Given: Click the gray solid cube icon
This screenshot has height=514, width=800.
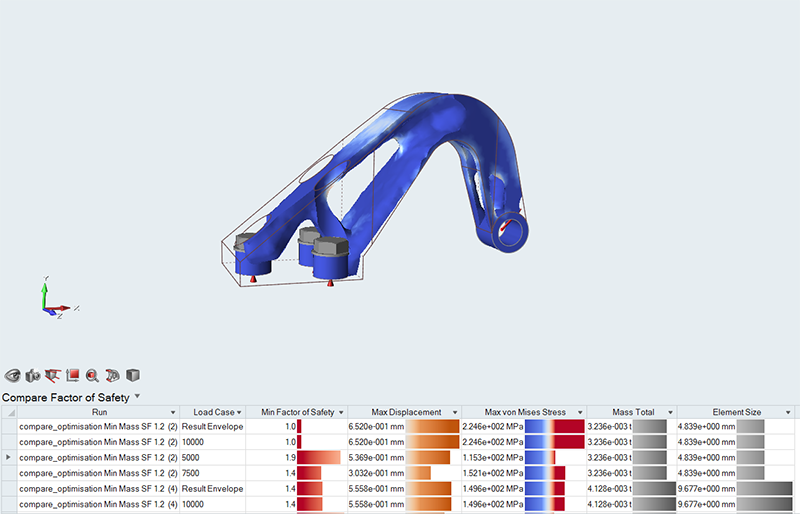Looking at the screenshot, I should click(x=132, y=376).
